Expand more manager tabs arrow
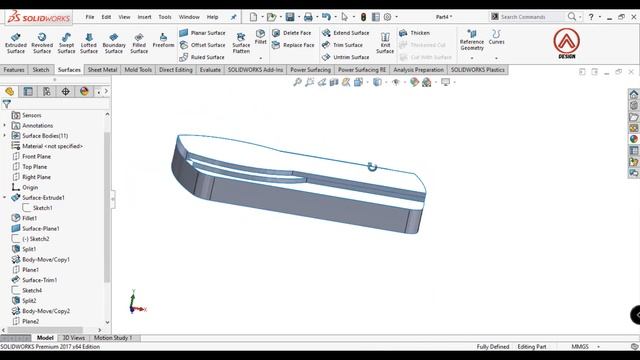The image size is (640, 360). pos(106,91)
